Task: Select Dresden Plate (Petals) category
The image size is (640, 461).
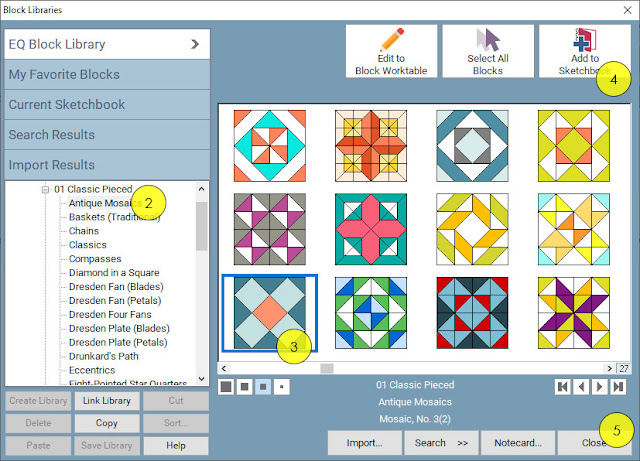Action: 118,342
